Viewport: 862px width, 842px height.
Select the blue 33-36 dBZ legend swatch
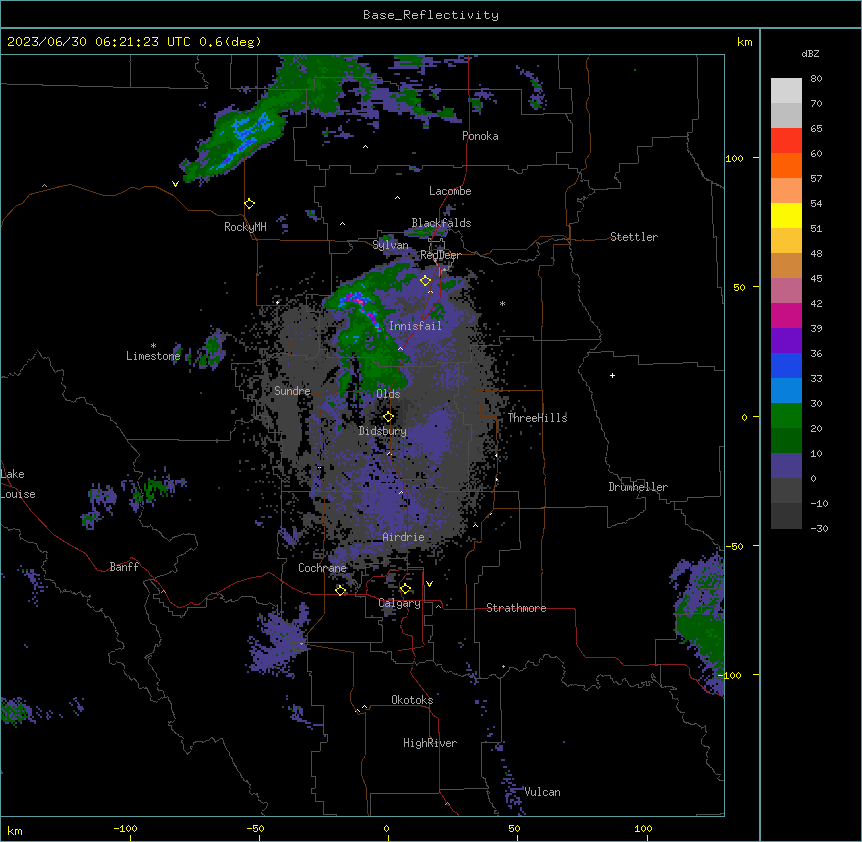tap(786, 365)
